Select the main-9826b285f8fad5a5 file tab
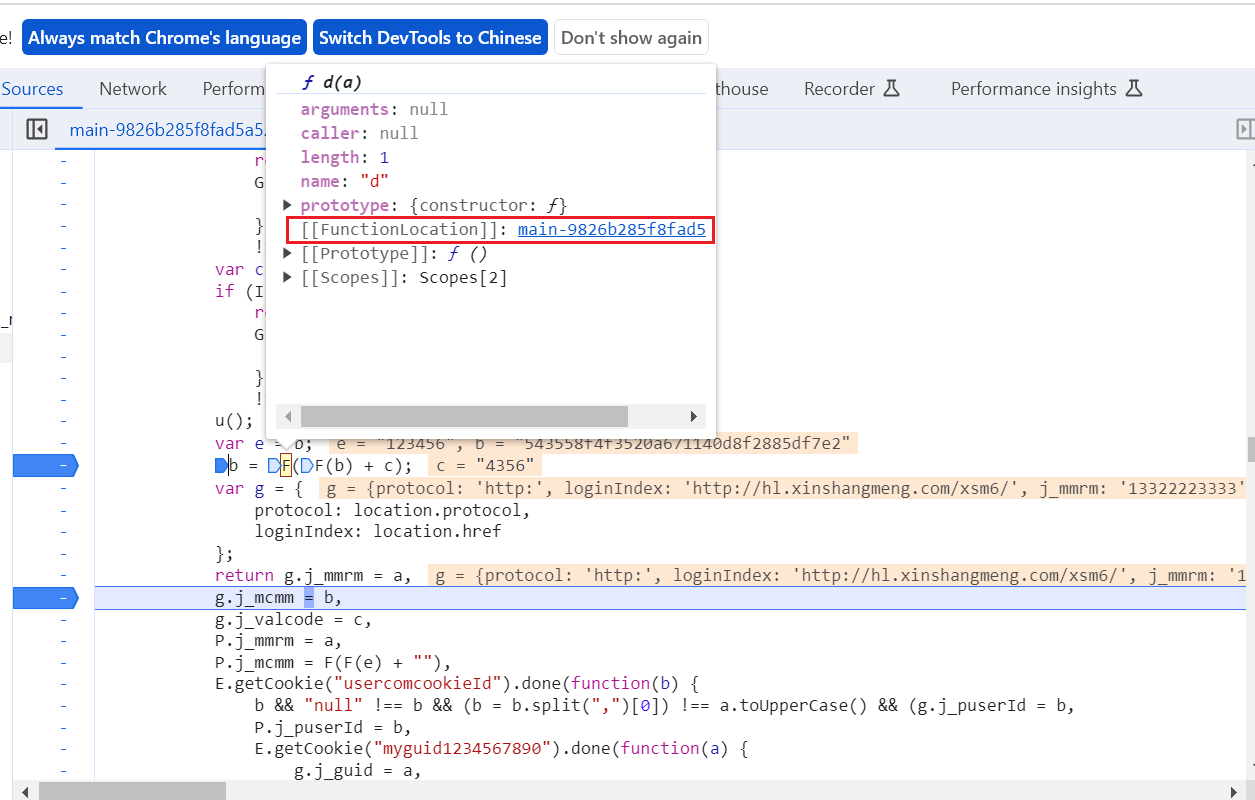Screen dimensions: 1255x800 tap(167, 129)
